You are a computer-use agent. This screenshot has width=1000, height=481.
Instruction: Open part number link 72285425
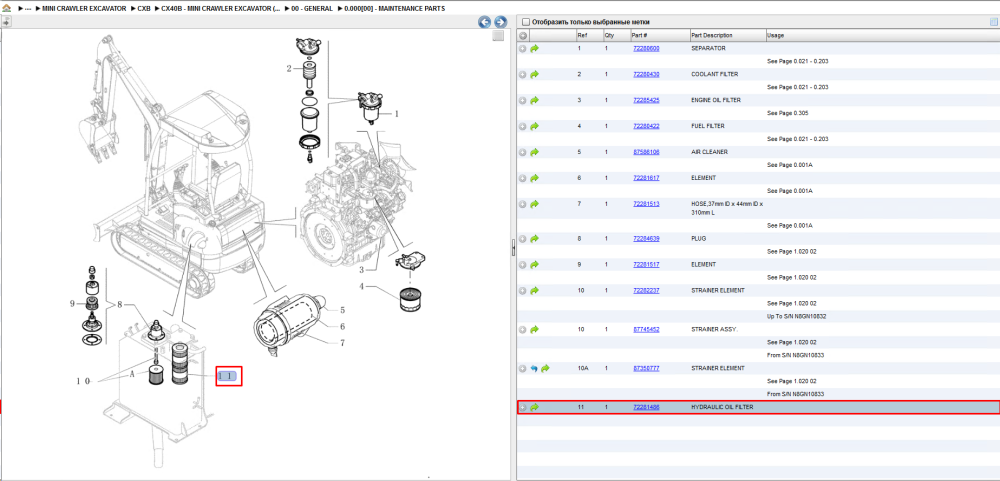click(646, 100)
